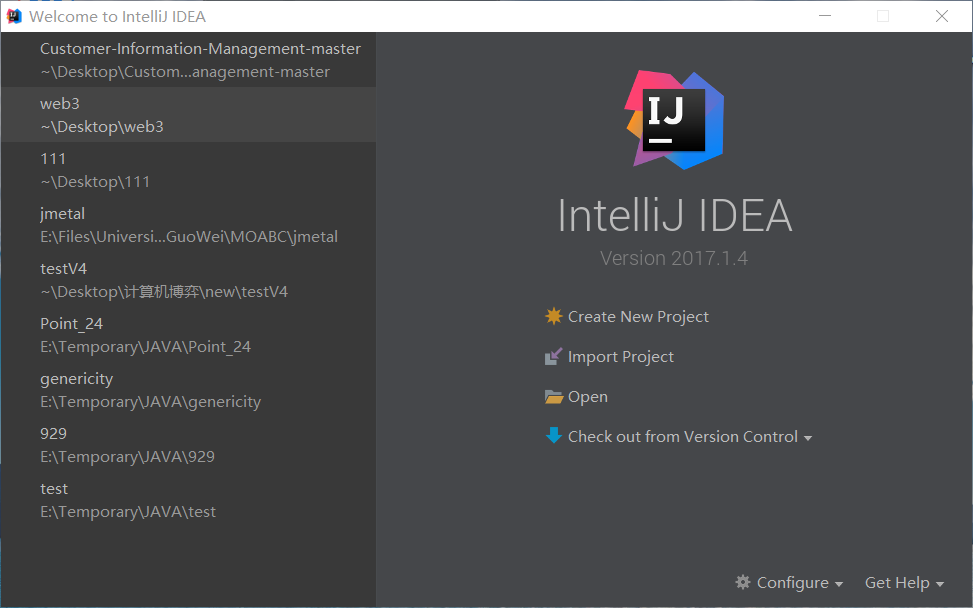Viewport: 973px width, 608px height.
Task: Open recent project 111
Action: [x=189, y=170]
